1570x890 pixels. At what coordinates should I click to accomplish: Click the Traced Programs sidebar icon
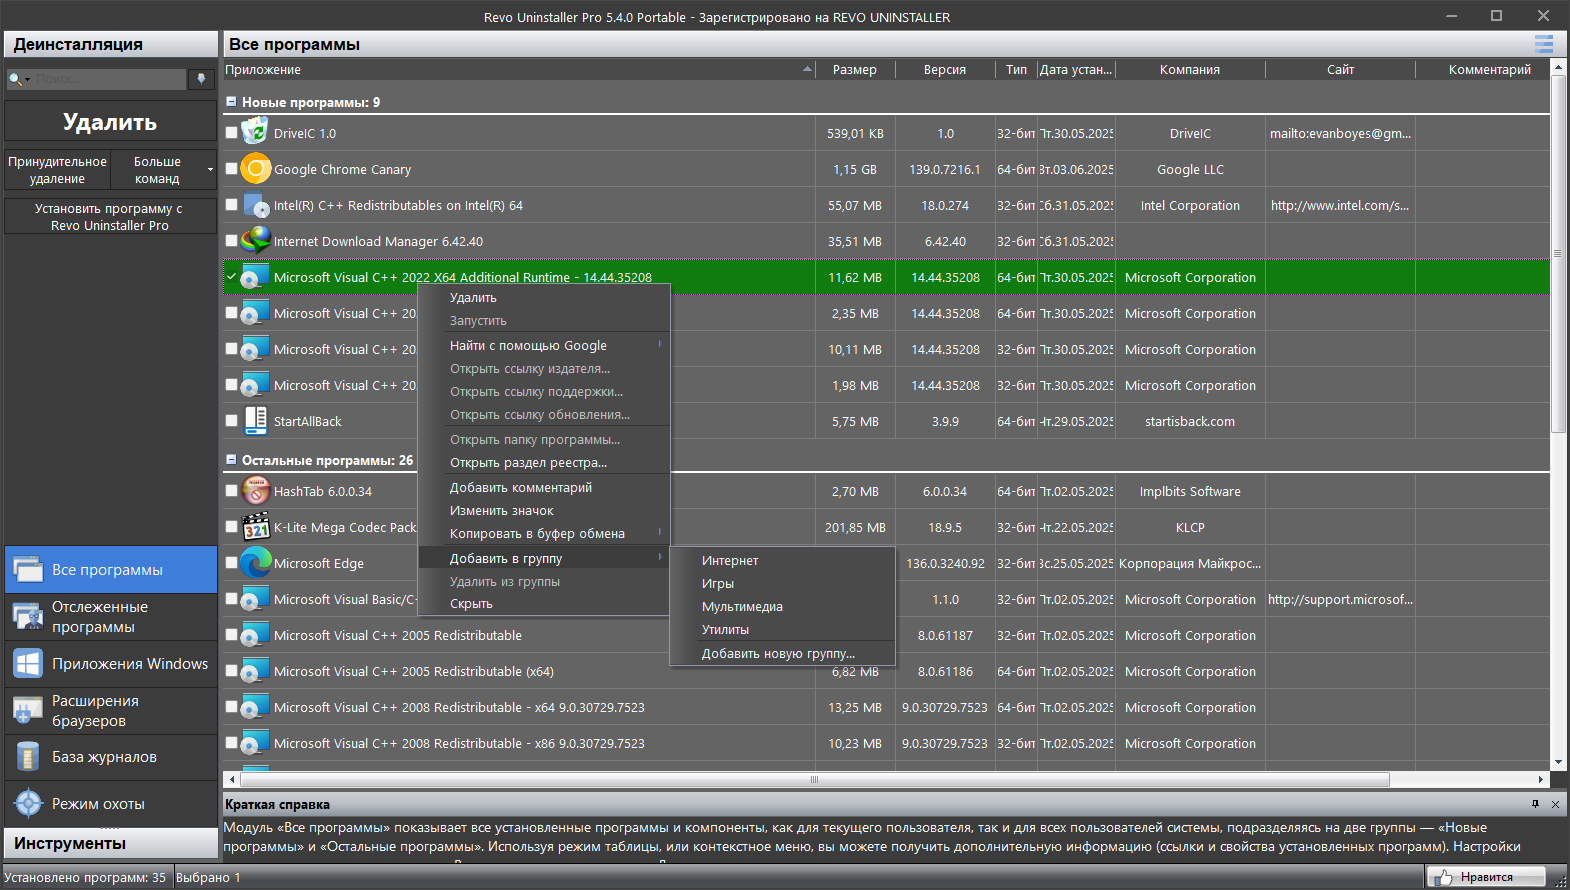click(x=27, y=617)
